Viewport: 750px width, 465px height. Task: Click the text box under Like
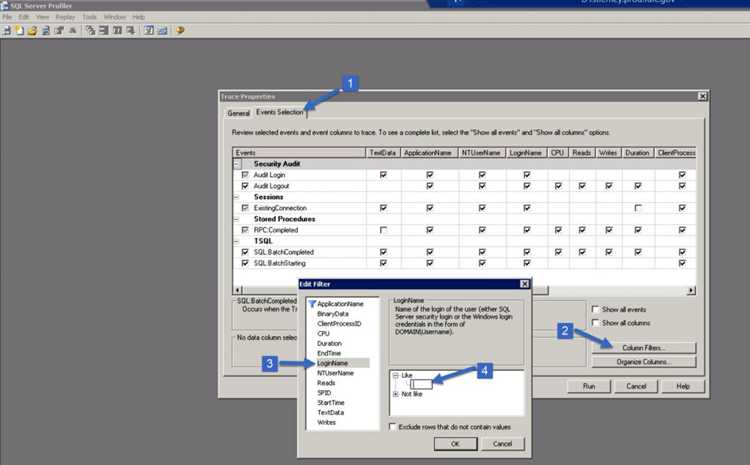[x=420, y=384]
